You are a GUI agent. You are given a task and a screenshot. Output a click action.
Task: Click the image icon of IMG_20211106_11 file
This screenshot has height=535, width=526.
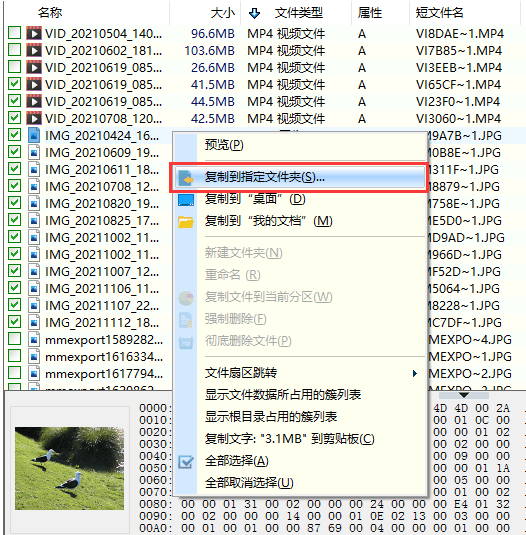34,288
